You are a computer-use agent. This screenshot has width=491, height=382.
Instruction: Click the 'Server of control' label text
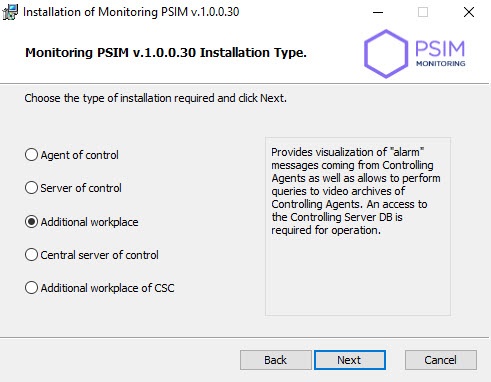(81, 188)
